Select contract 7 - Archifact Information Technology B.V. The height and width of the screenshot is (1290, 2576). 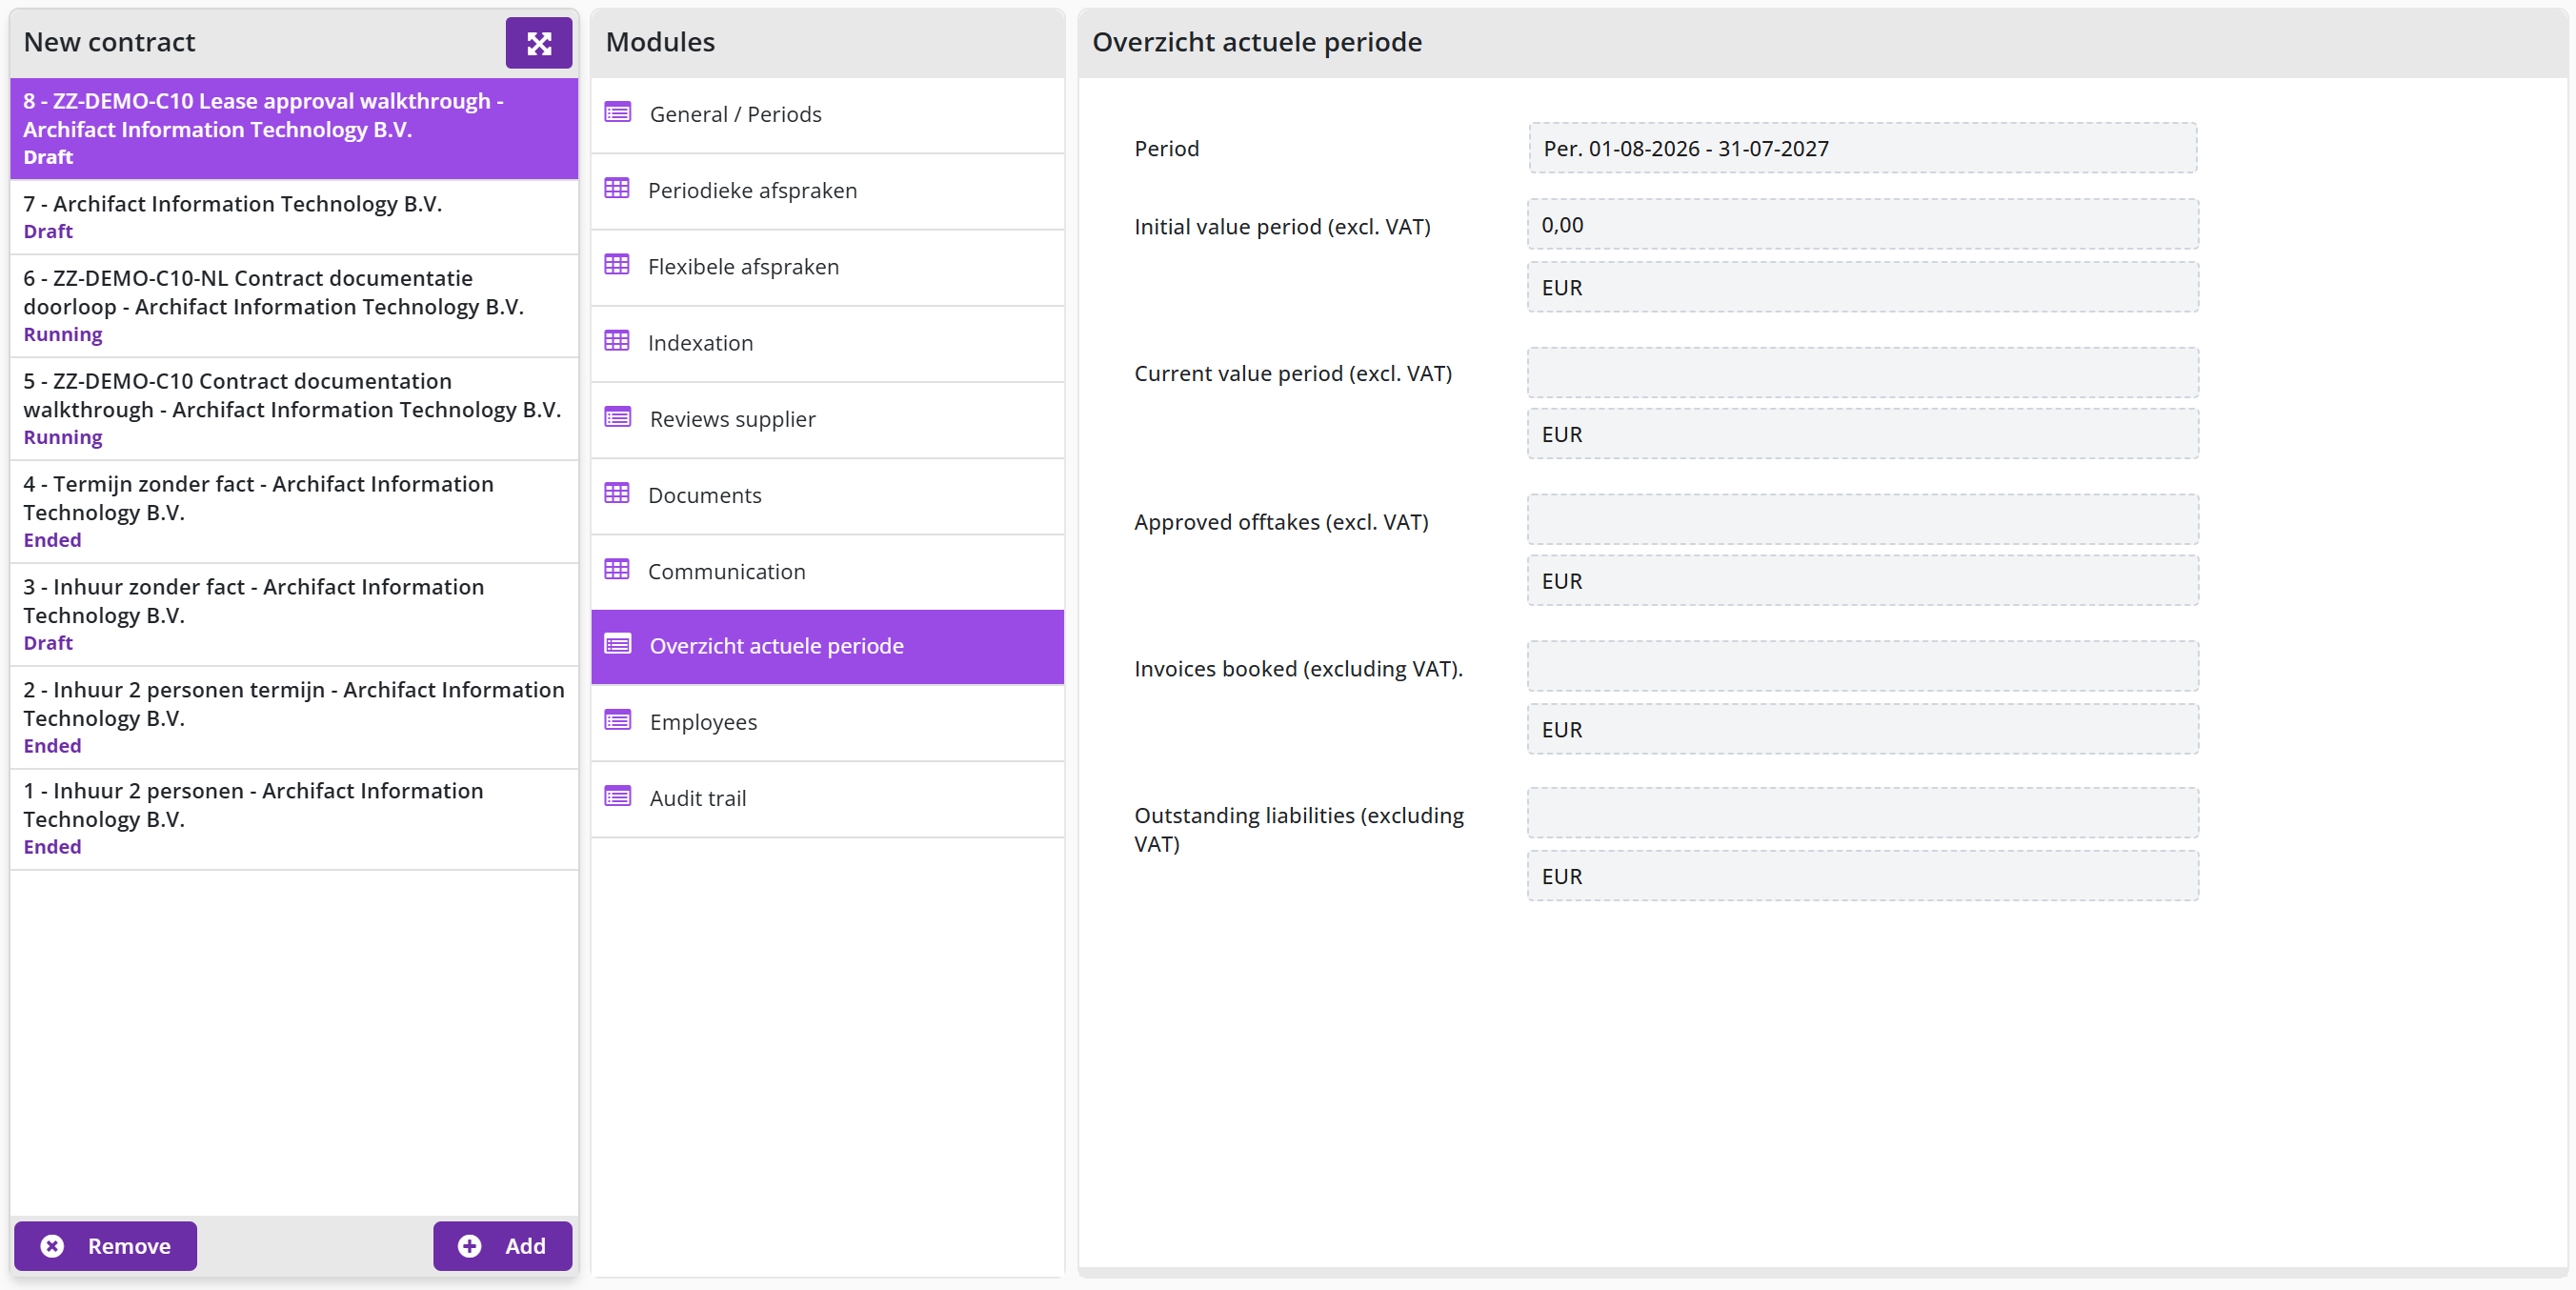(x=294, y=217)
